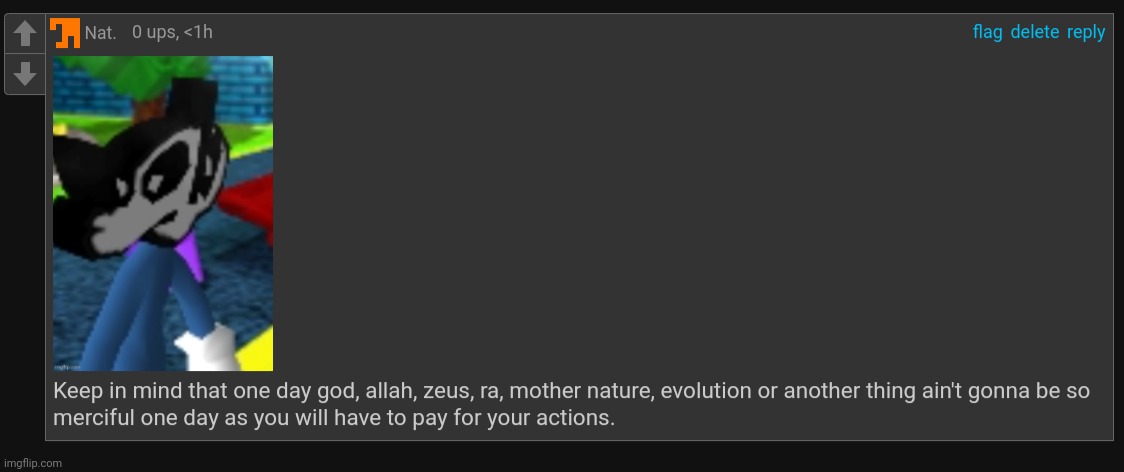Screen dimensions: 1124x472
Task: Click Nat.'s orange pixel avatar icon
Action: click(65, 33)
